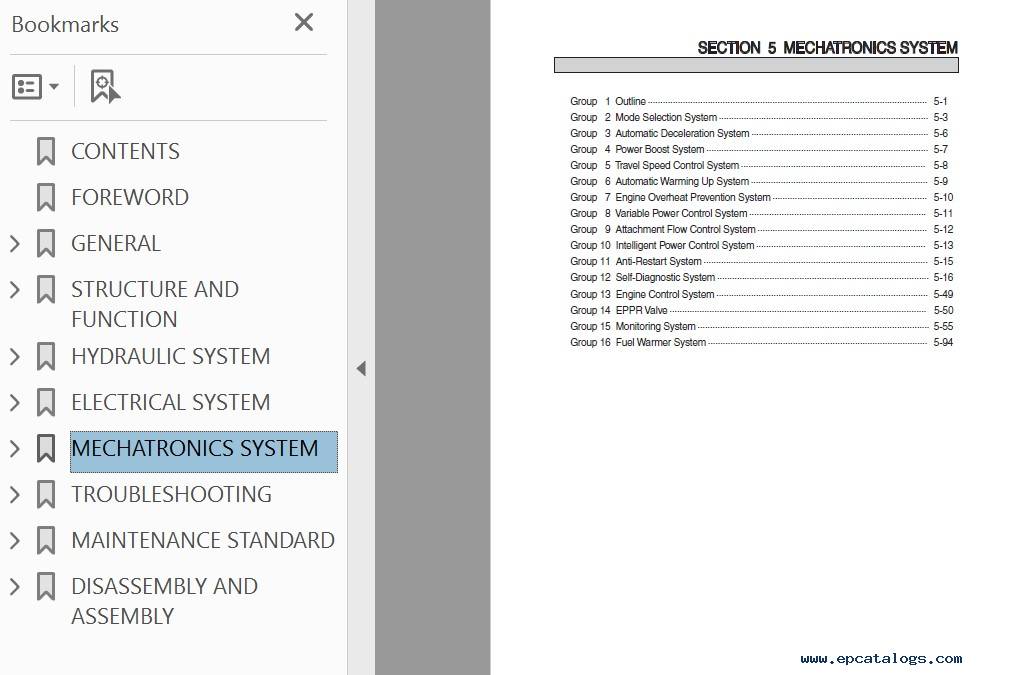Click the SECTION 5 MECHATRONICS SYSTEM heading
Viewport: 1013px width, 675px height.
tap(827, 48)
